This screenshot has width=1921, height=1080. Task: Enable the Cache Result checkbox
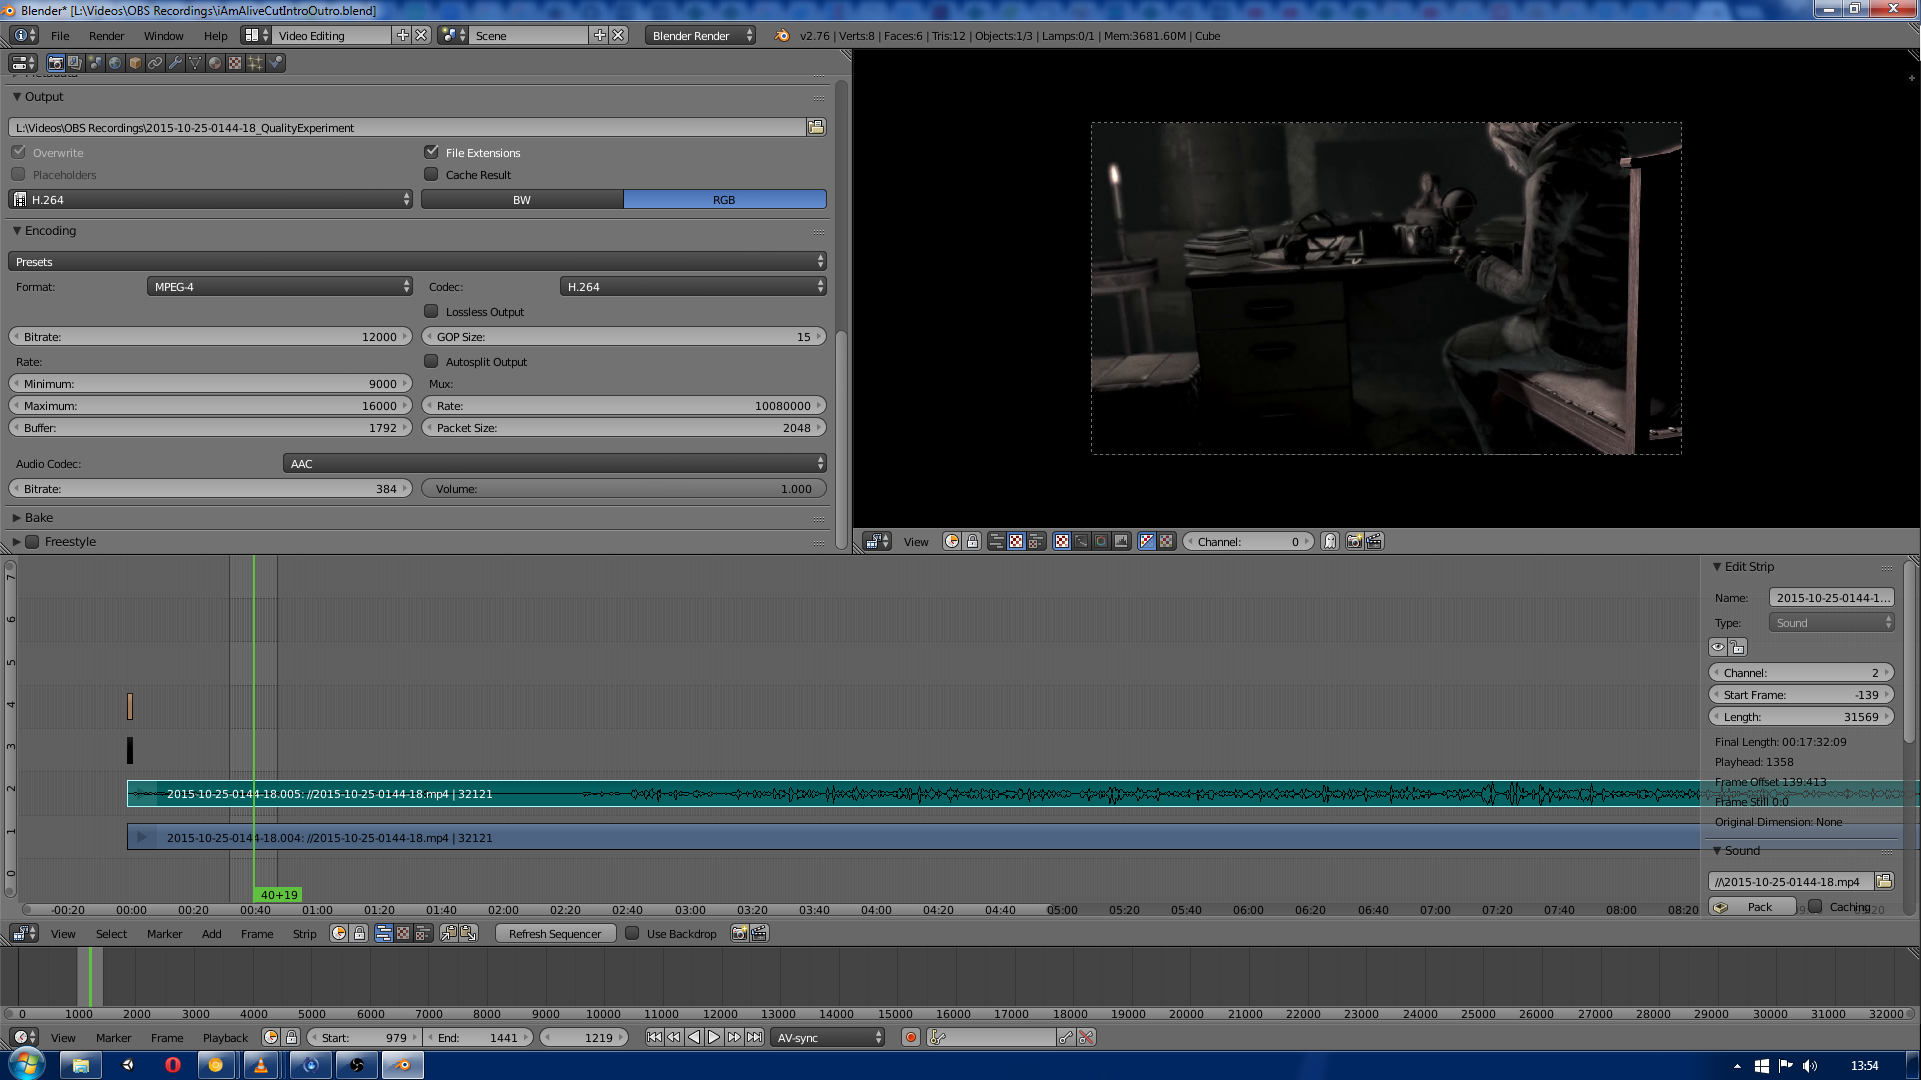[x=431, y=174]
